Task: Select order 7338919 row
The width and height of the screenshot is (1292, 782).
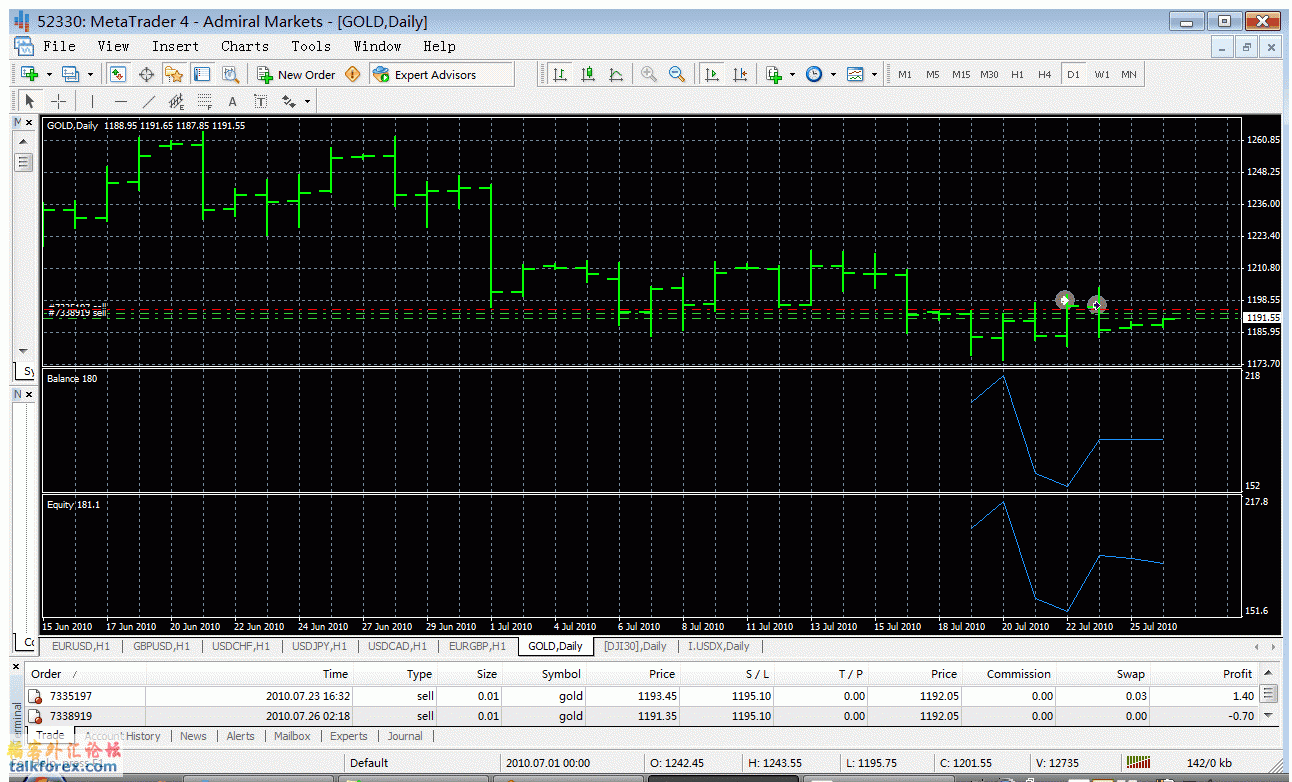Action: (x=642, y=716)
